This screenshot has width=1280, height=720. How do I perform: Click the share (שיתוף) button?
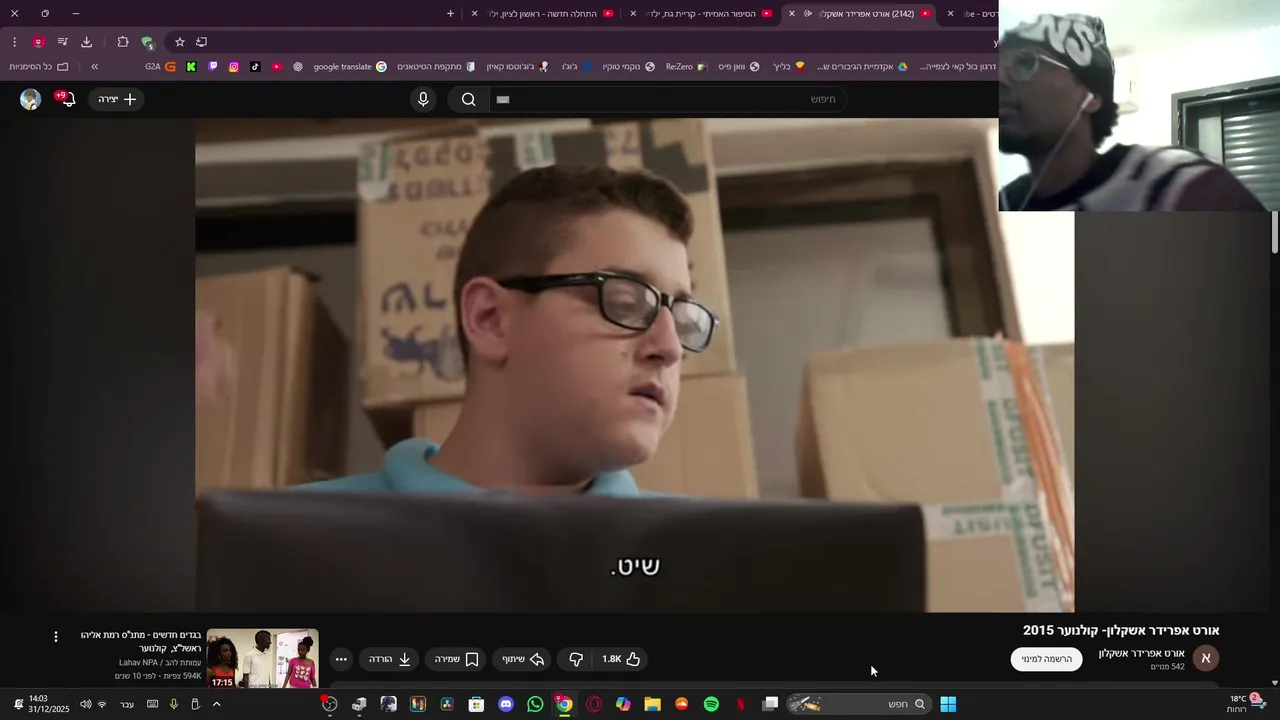click(524, 659)
